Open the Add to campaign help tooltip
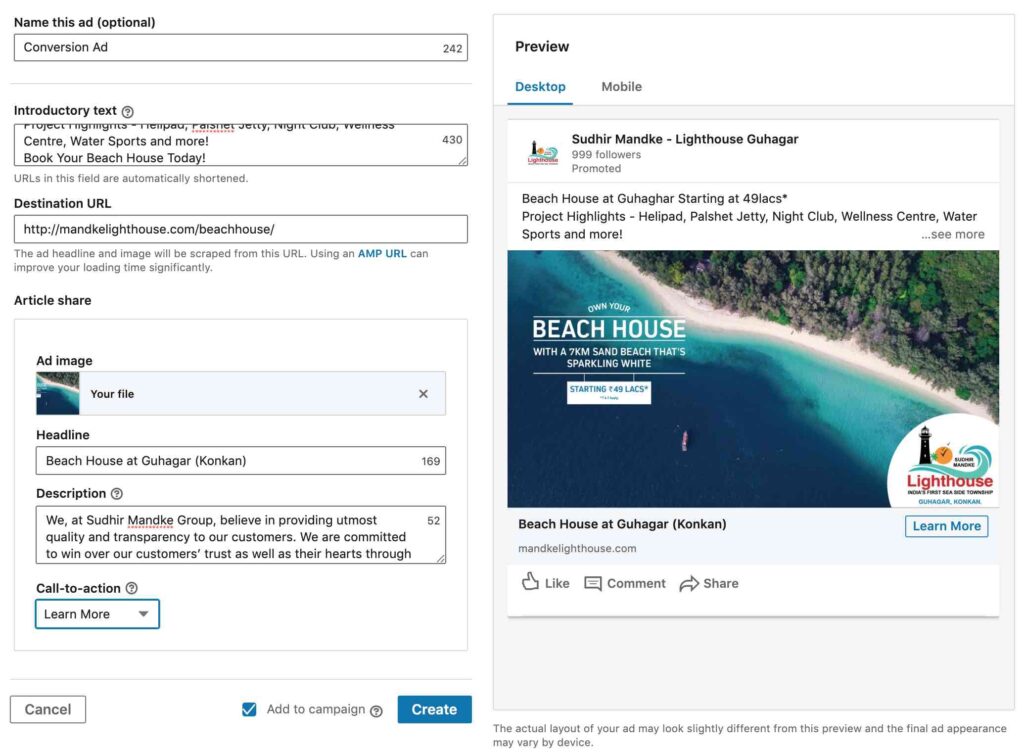 (376, 710)
